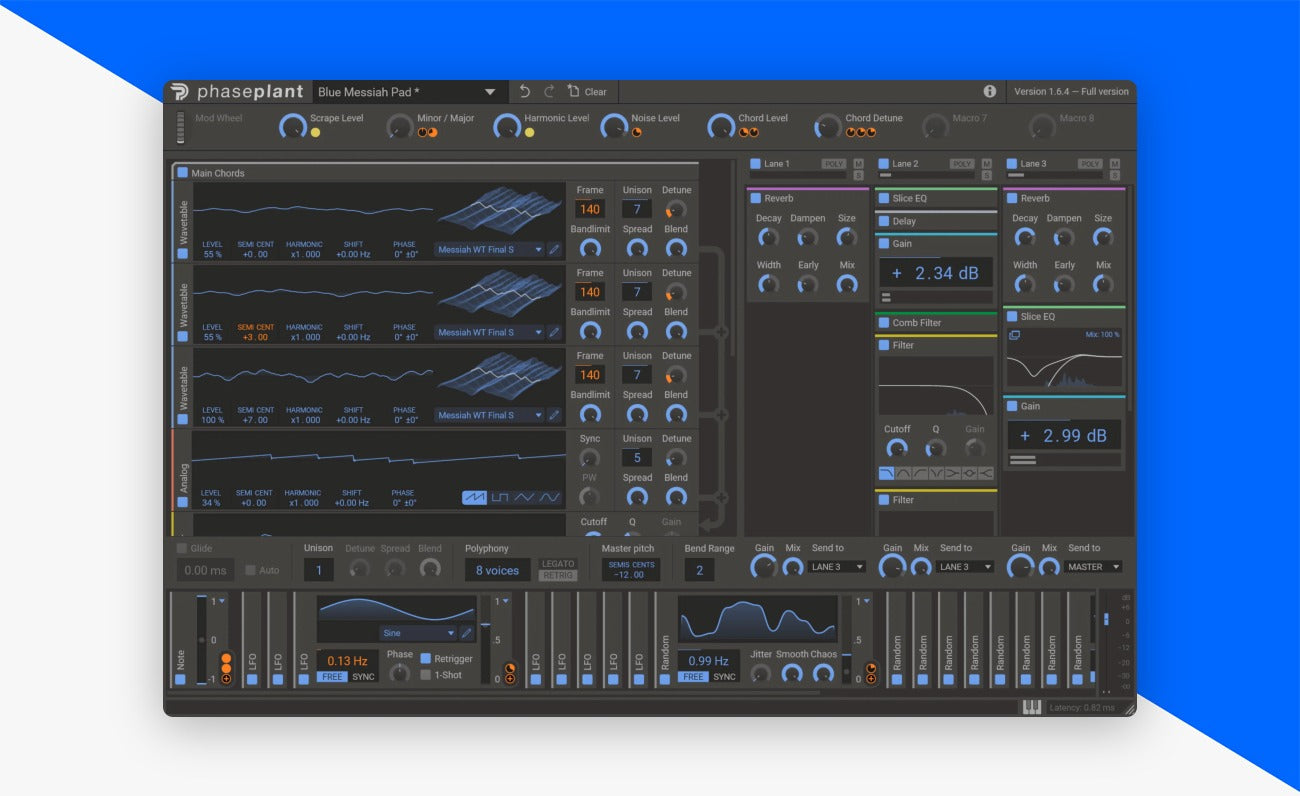The width and height of the screenshot is (1300, 796).
Task: Click the 0.13 Hz LFO rate value
Action: pyautogui.click(x=347, y=660)
